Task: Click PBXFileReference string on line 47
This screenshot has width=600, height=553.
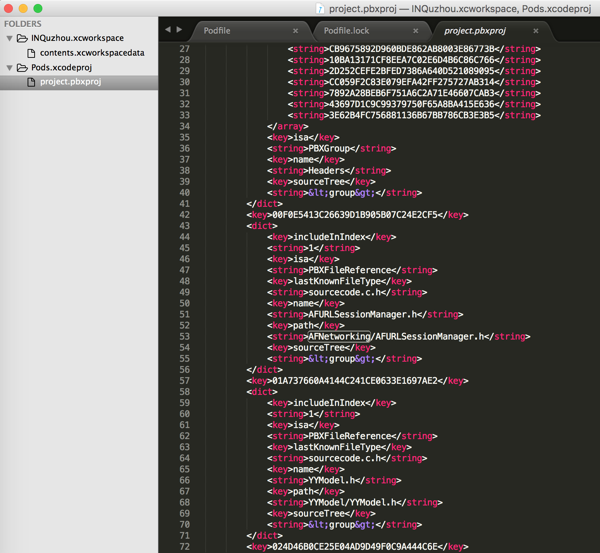Action: coord(350,270)
